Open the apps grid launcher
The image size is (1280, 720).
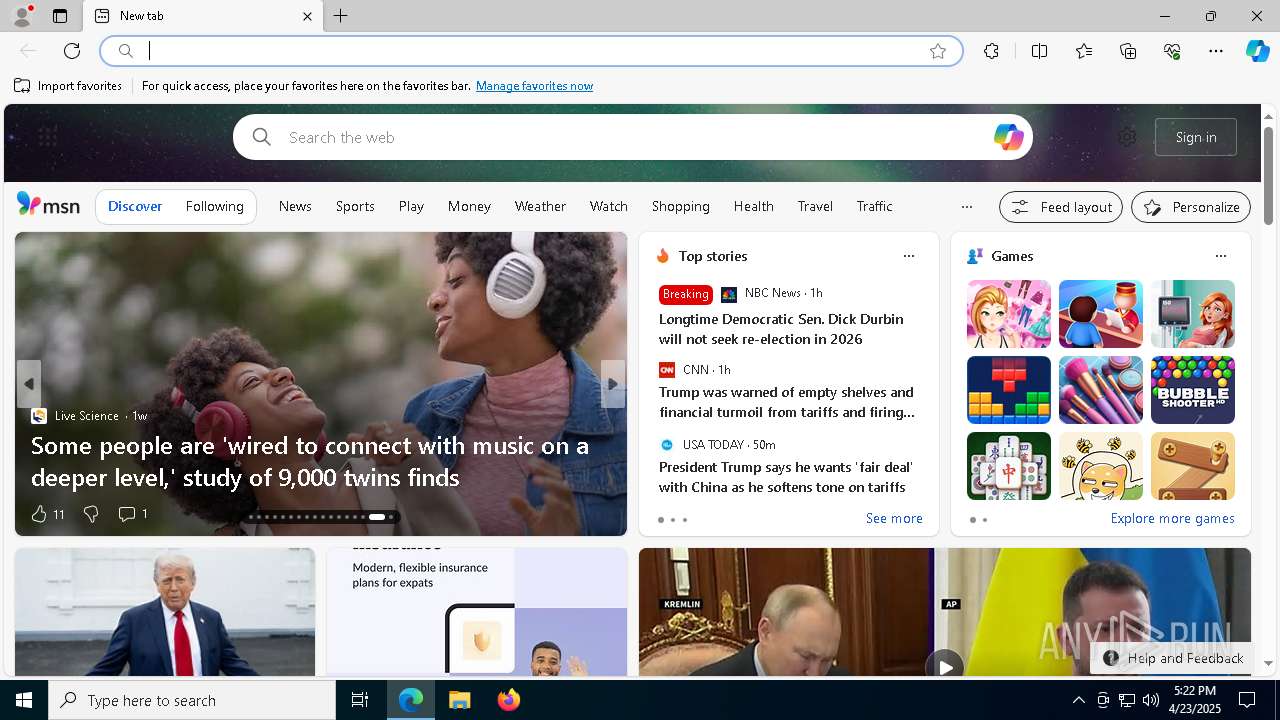[x=47, y=137]
